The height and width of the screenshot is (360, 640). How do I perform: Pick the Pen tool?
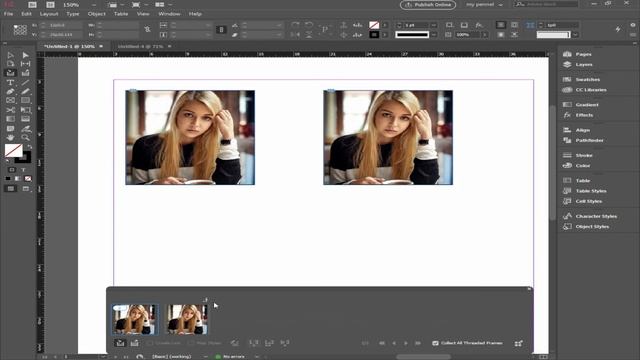coord(11,91)
